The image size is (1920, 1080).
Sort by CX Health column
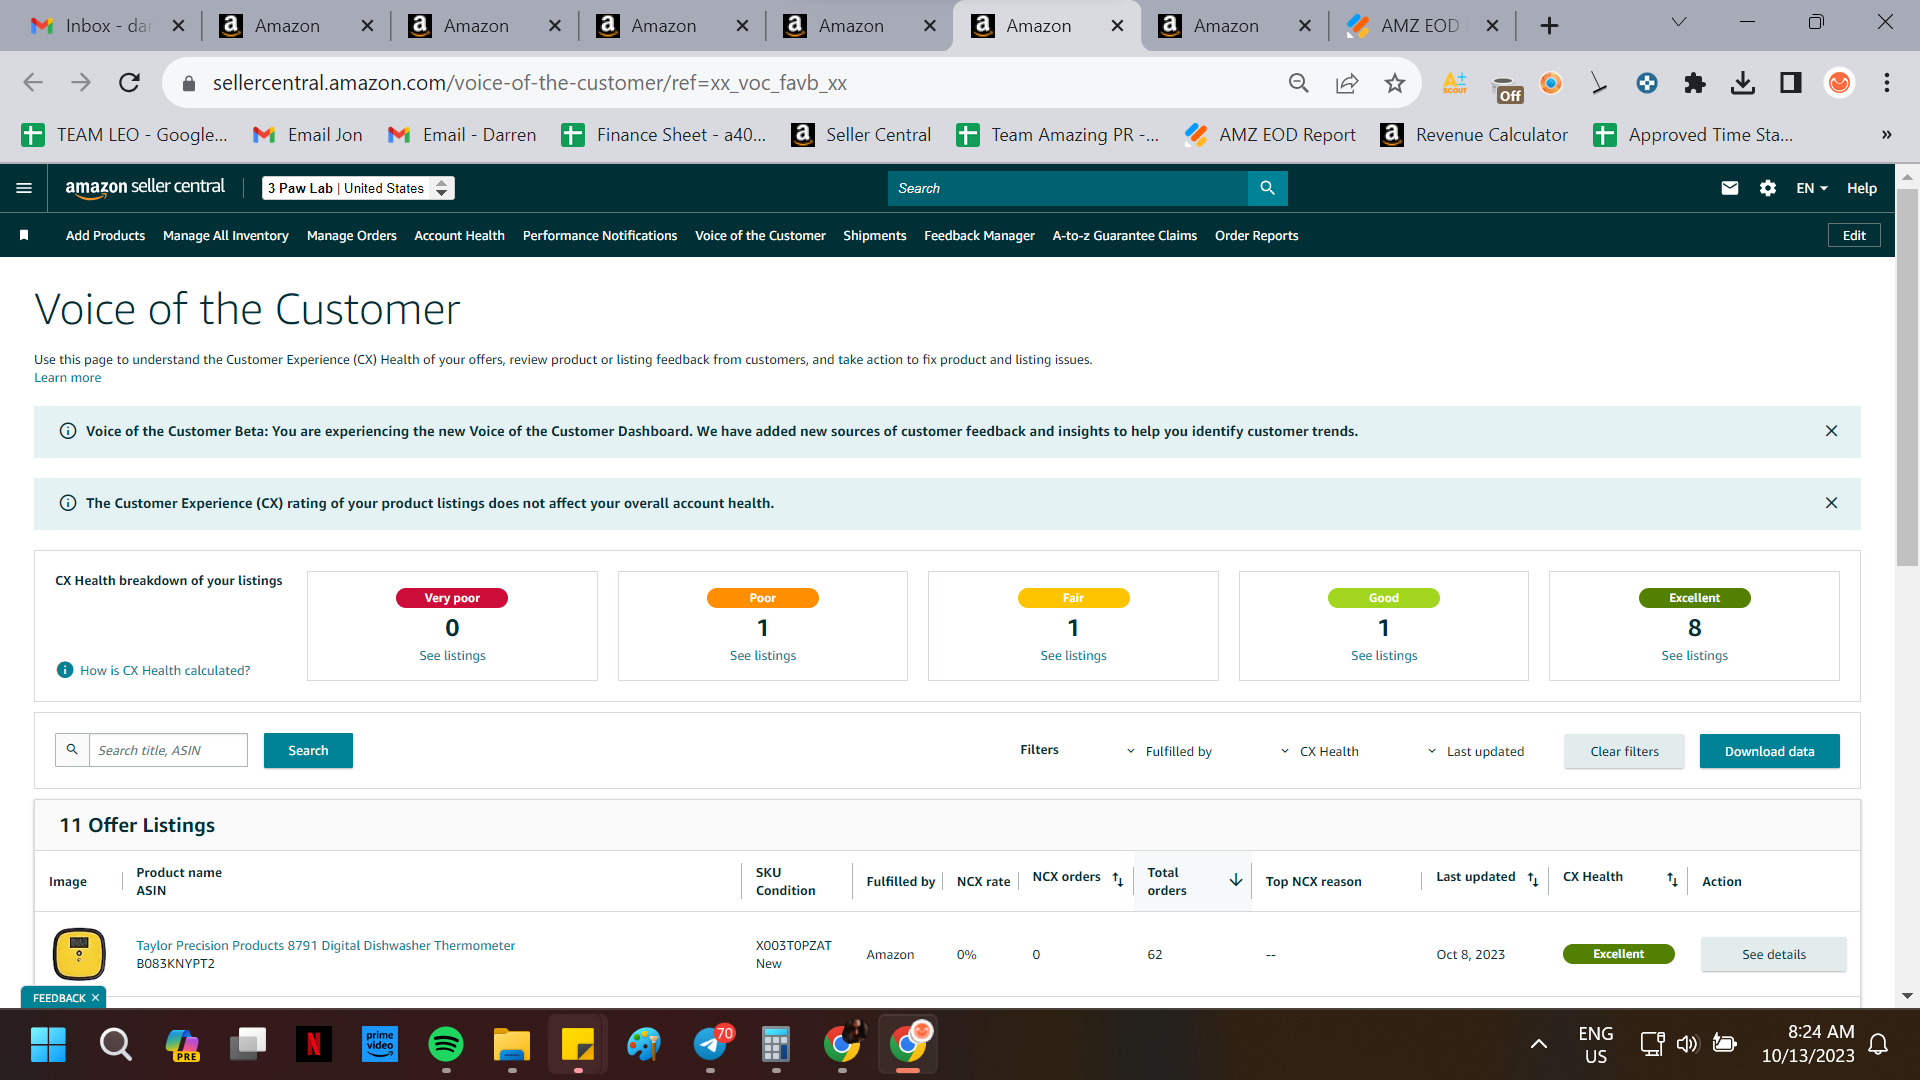pyautogui.click(x=1672, y=879)
